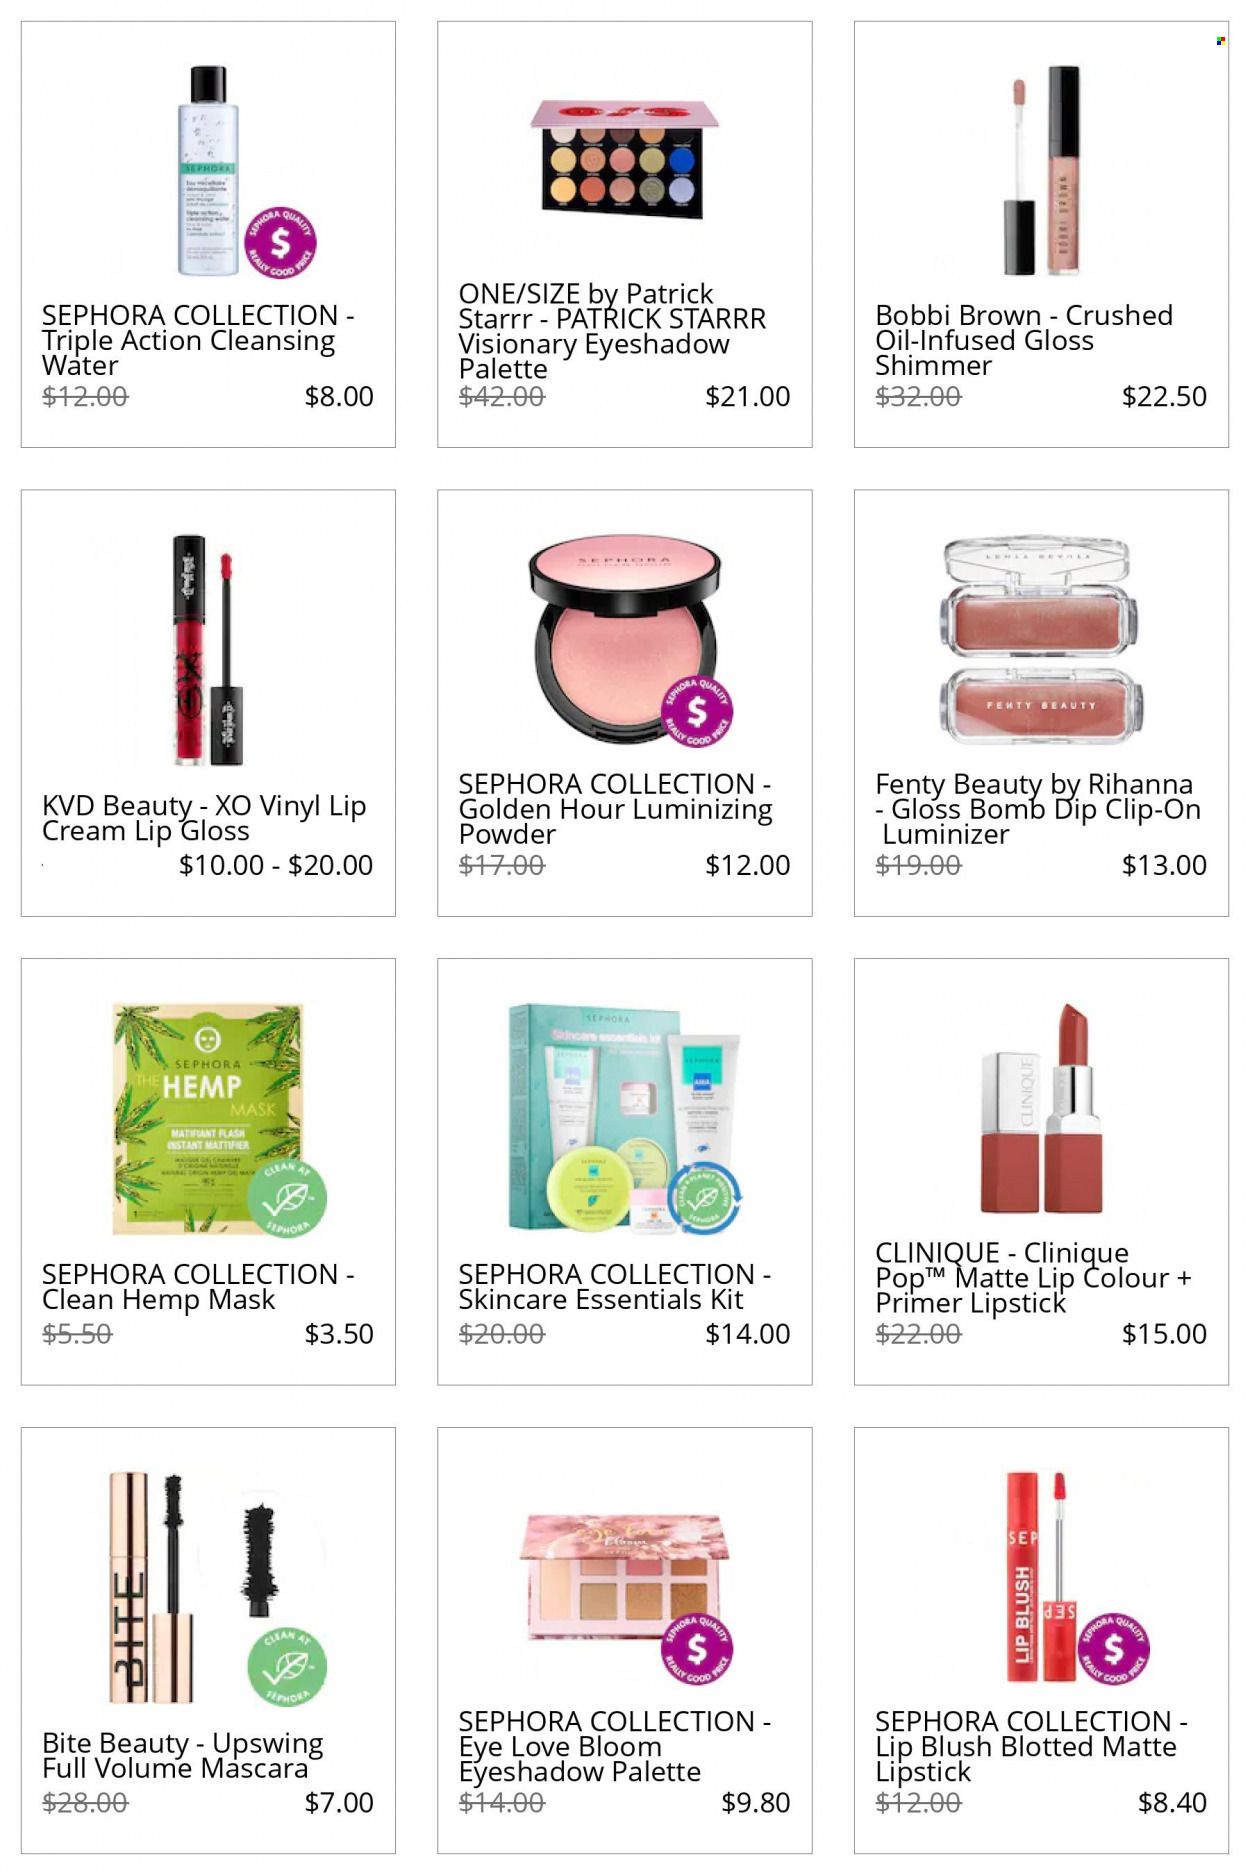Open the Bobbi Brown Crushed Gloss product image
The width and height of the screenshot is (1250, 1875).
click(x=1041, y=171)
